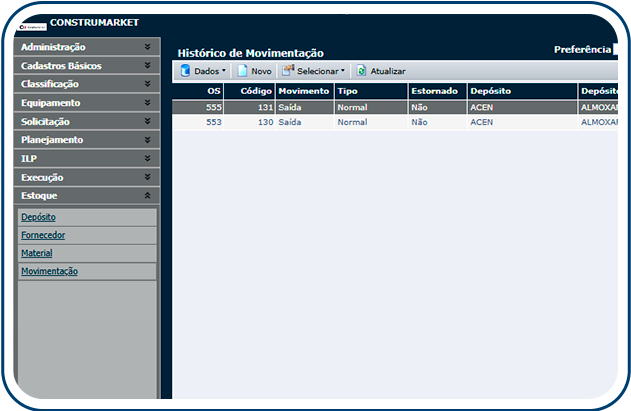Open the Depósito link

point(38,217)
